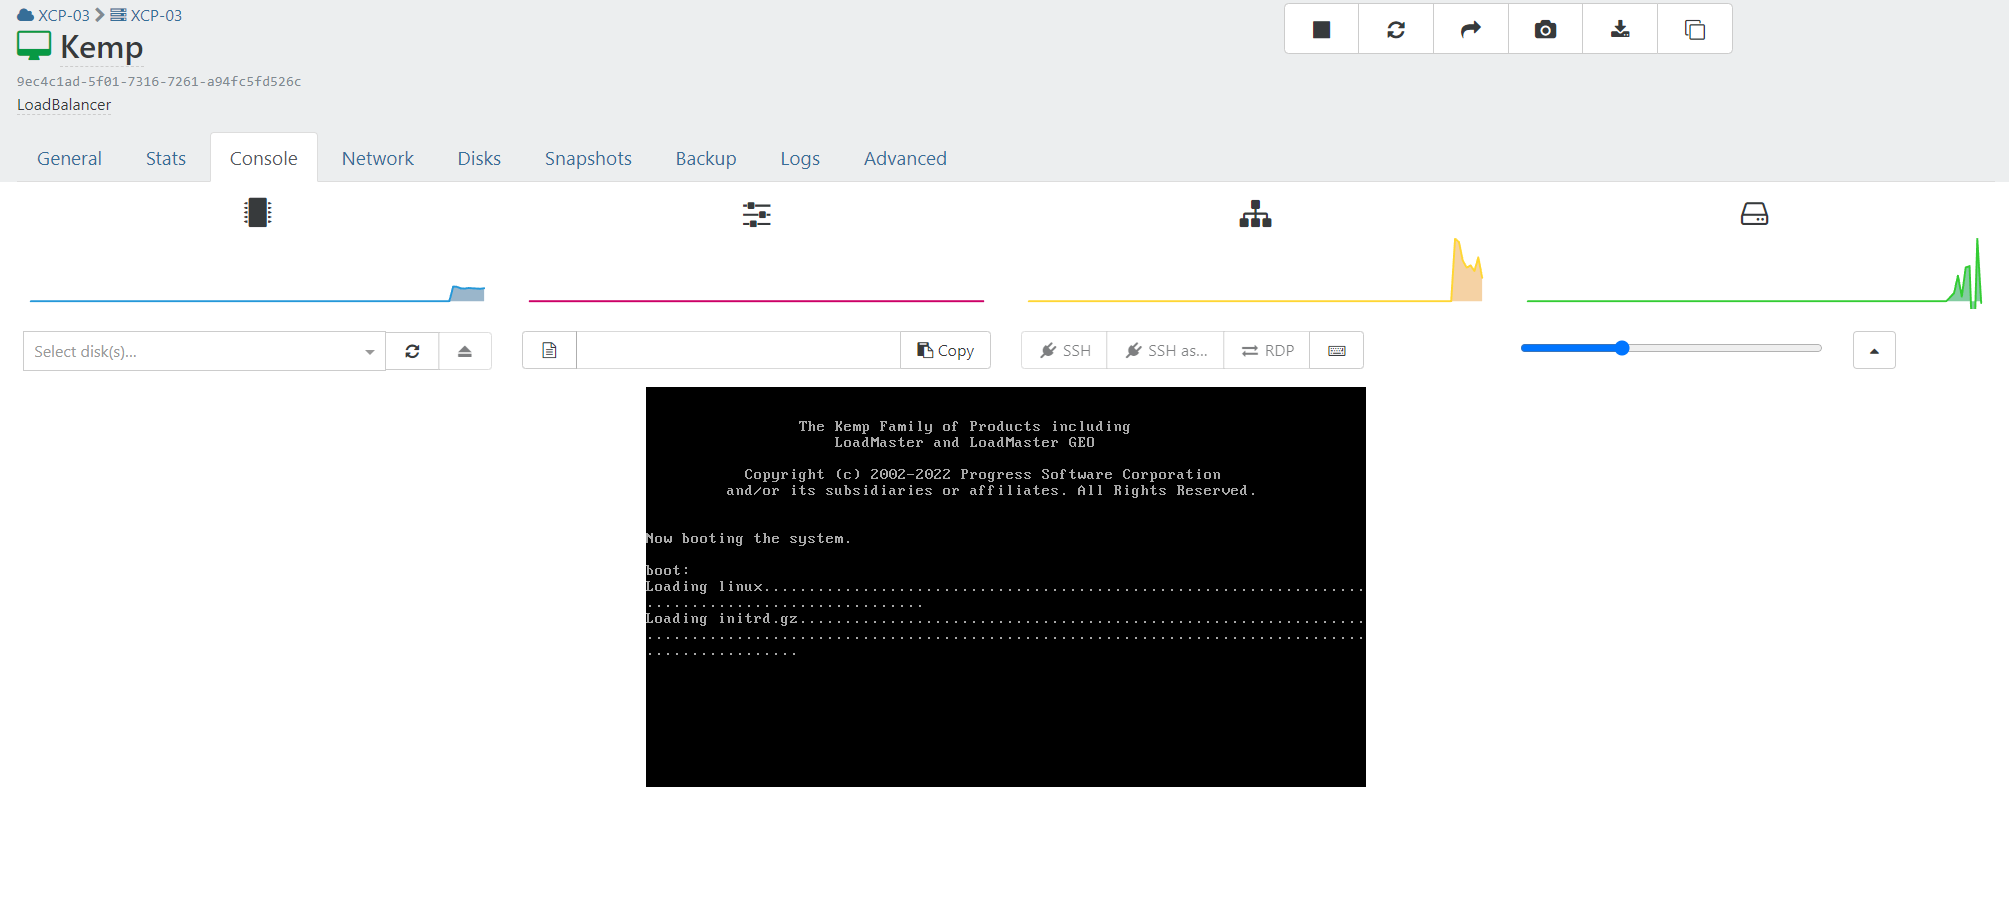Open the Stats tab

(x=166, y=158)
